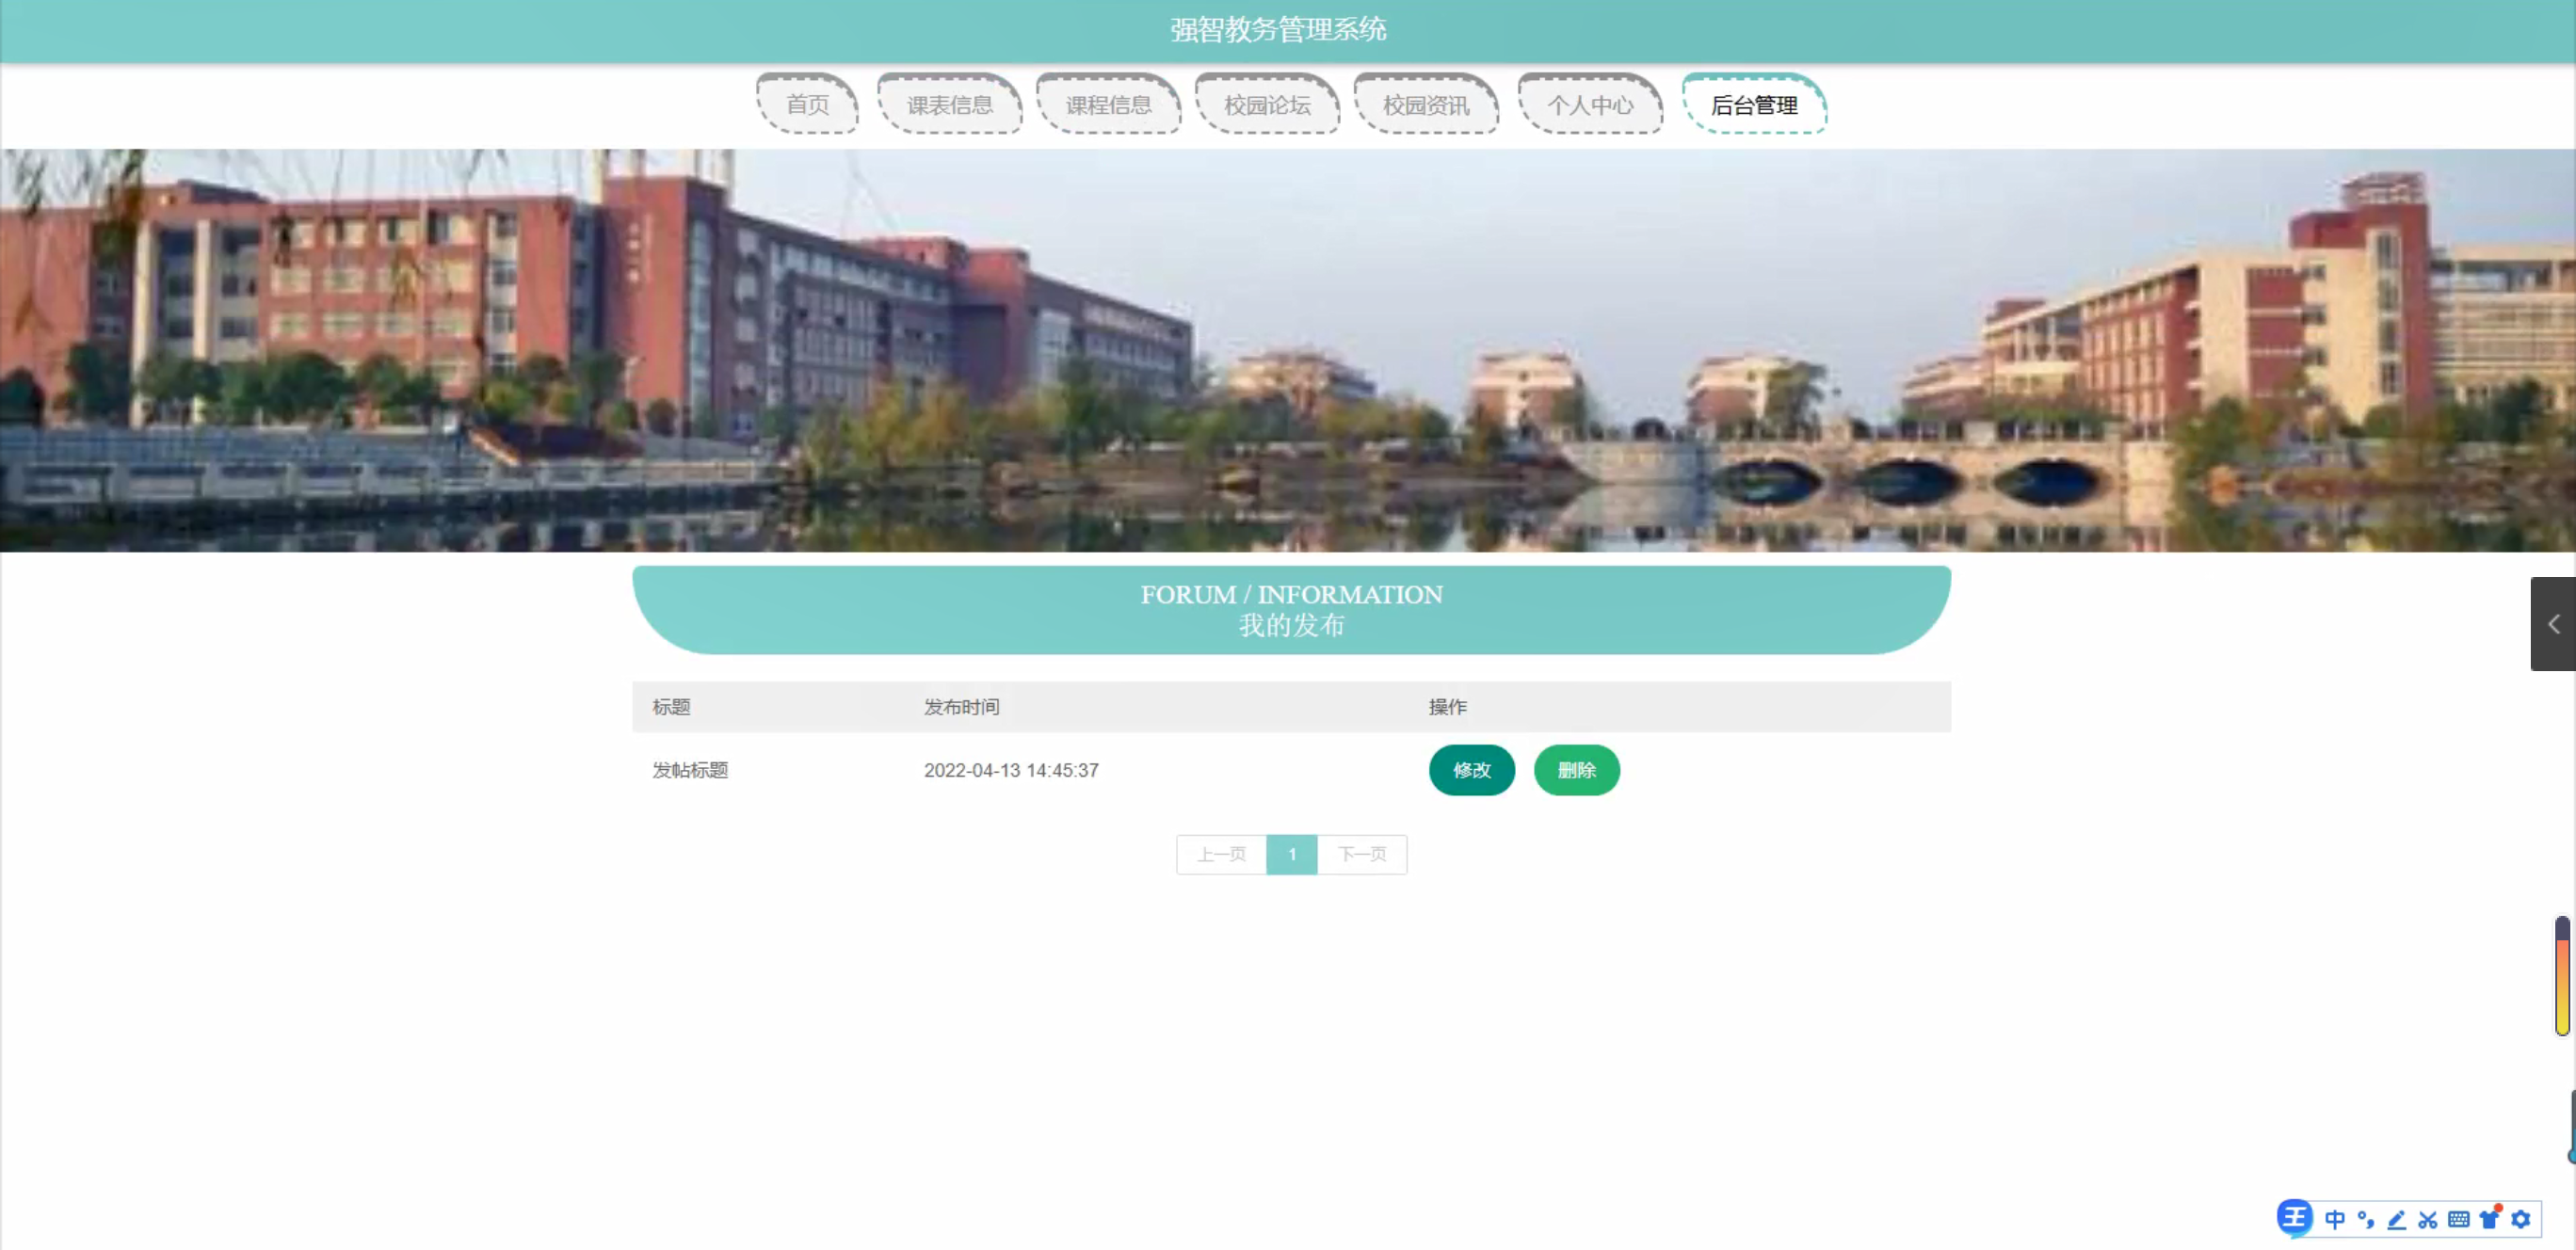The image size is (2576, 1250).
Task: Switch to the 首页 tab
Action: click(x=808, y=105)
